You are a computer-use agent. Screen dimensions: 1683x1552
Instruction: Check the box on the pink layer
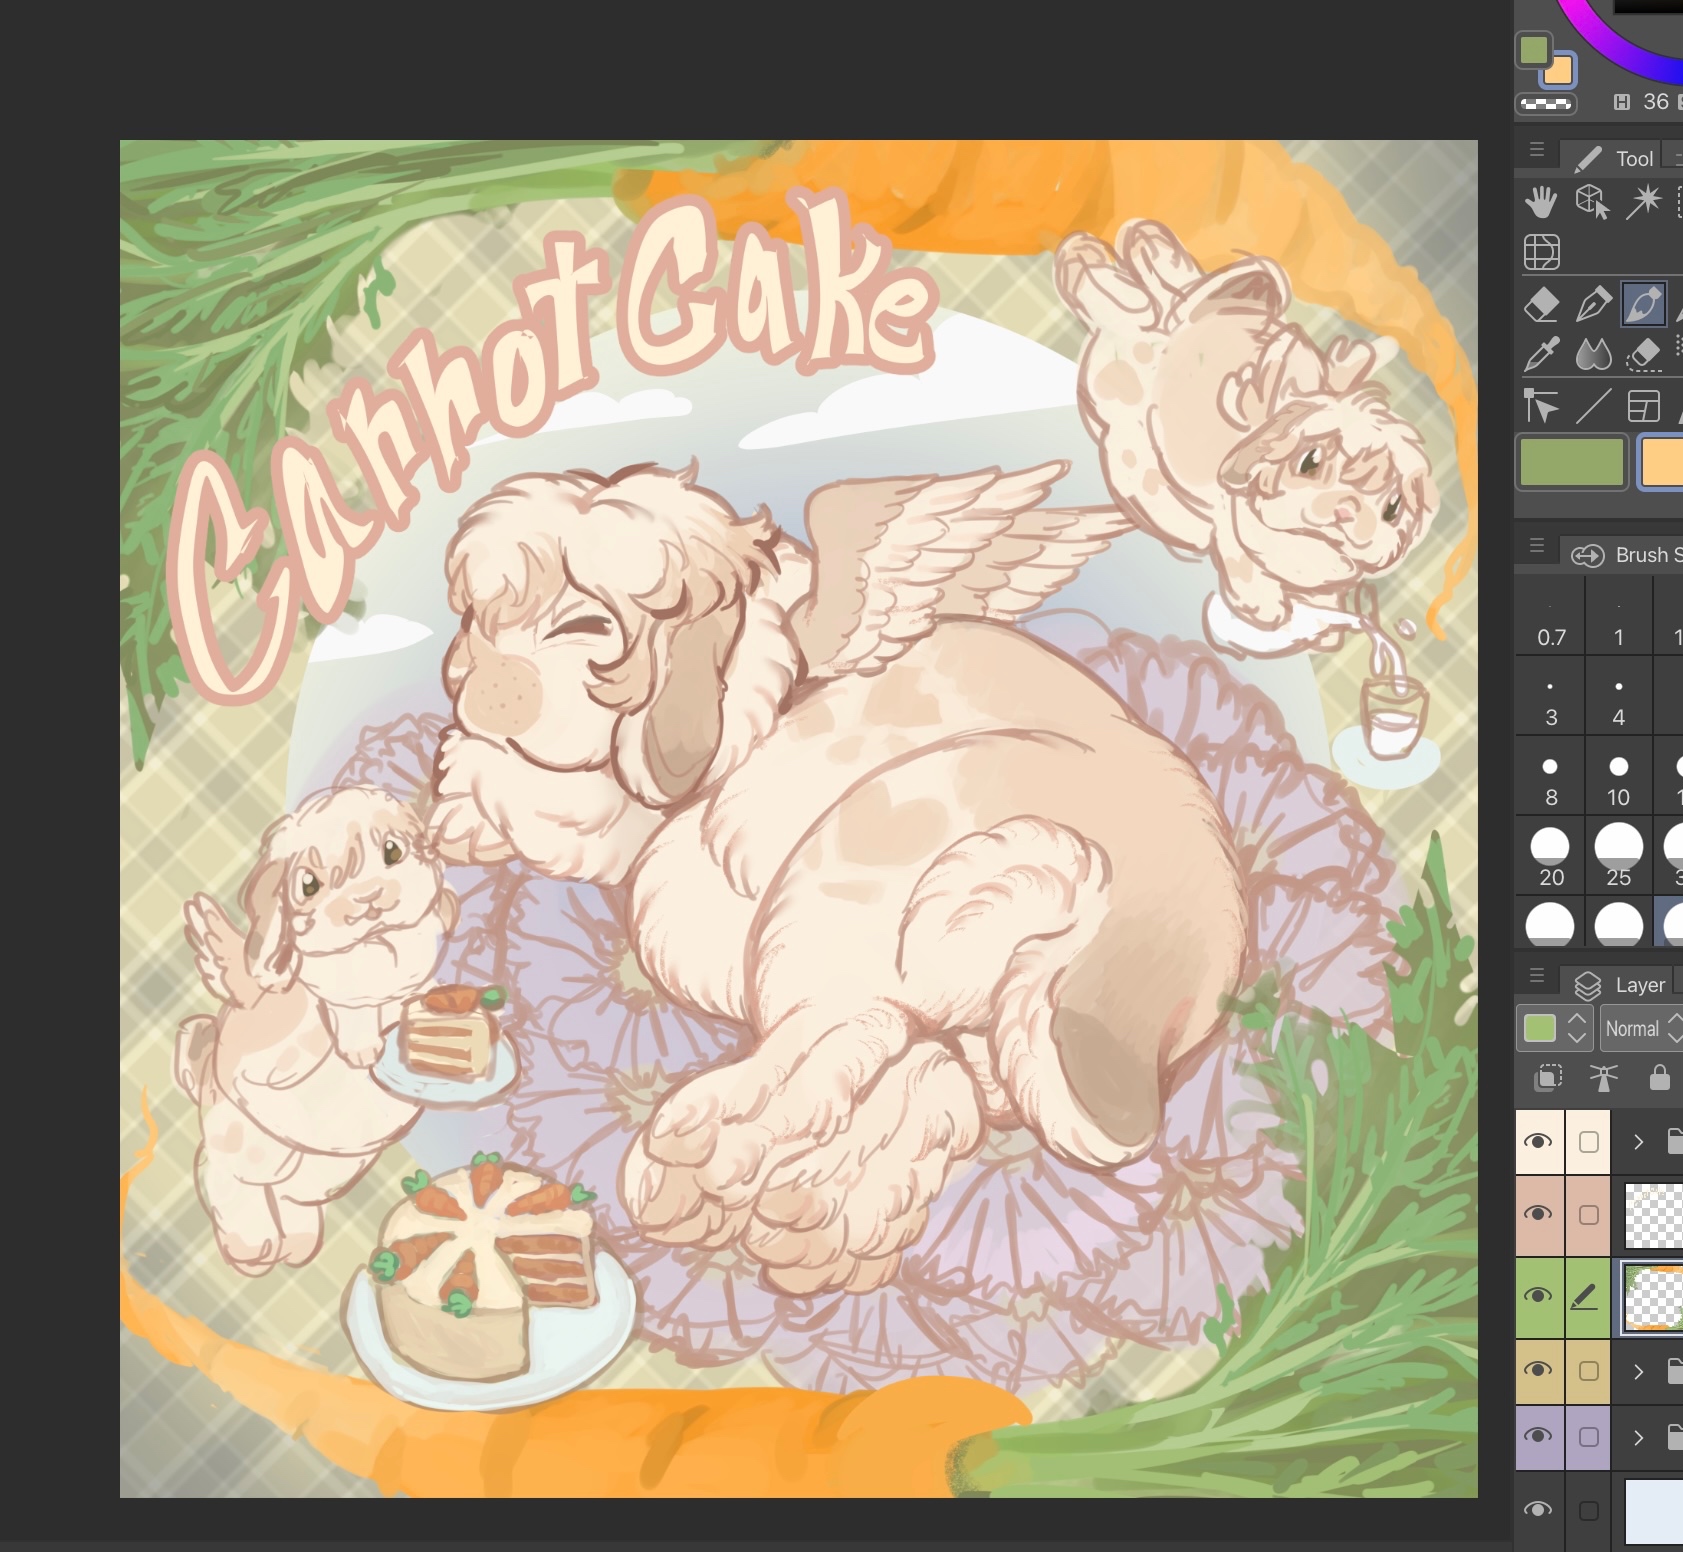pos(1588,1214)
